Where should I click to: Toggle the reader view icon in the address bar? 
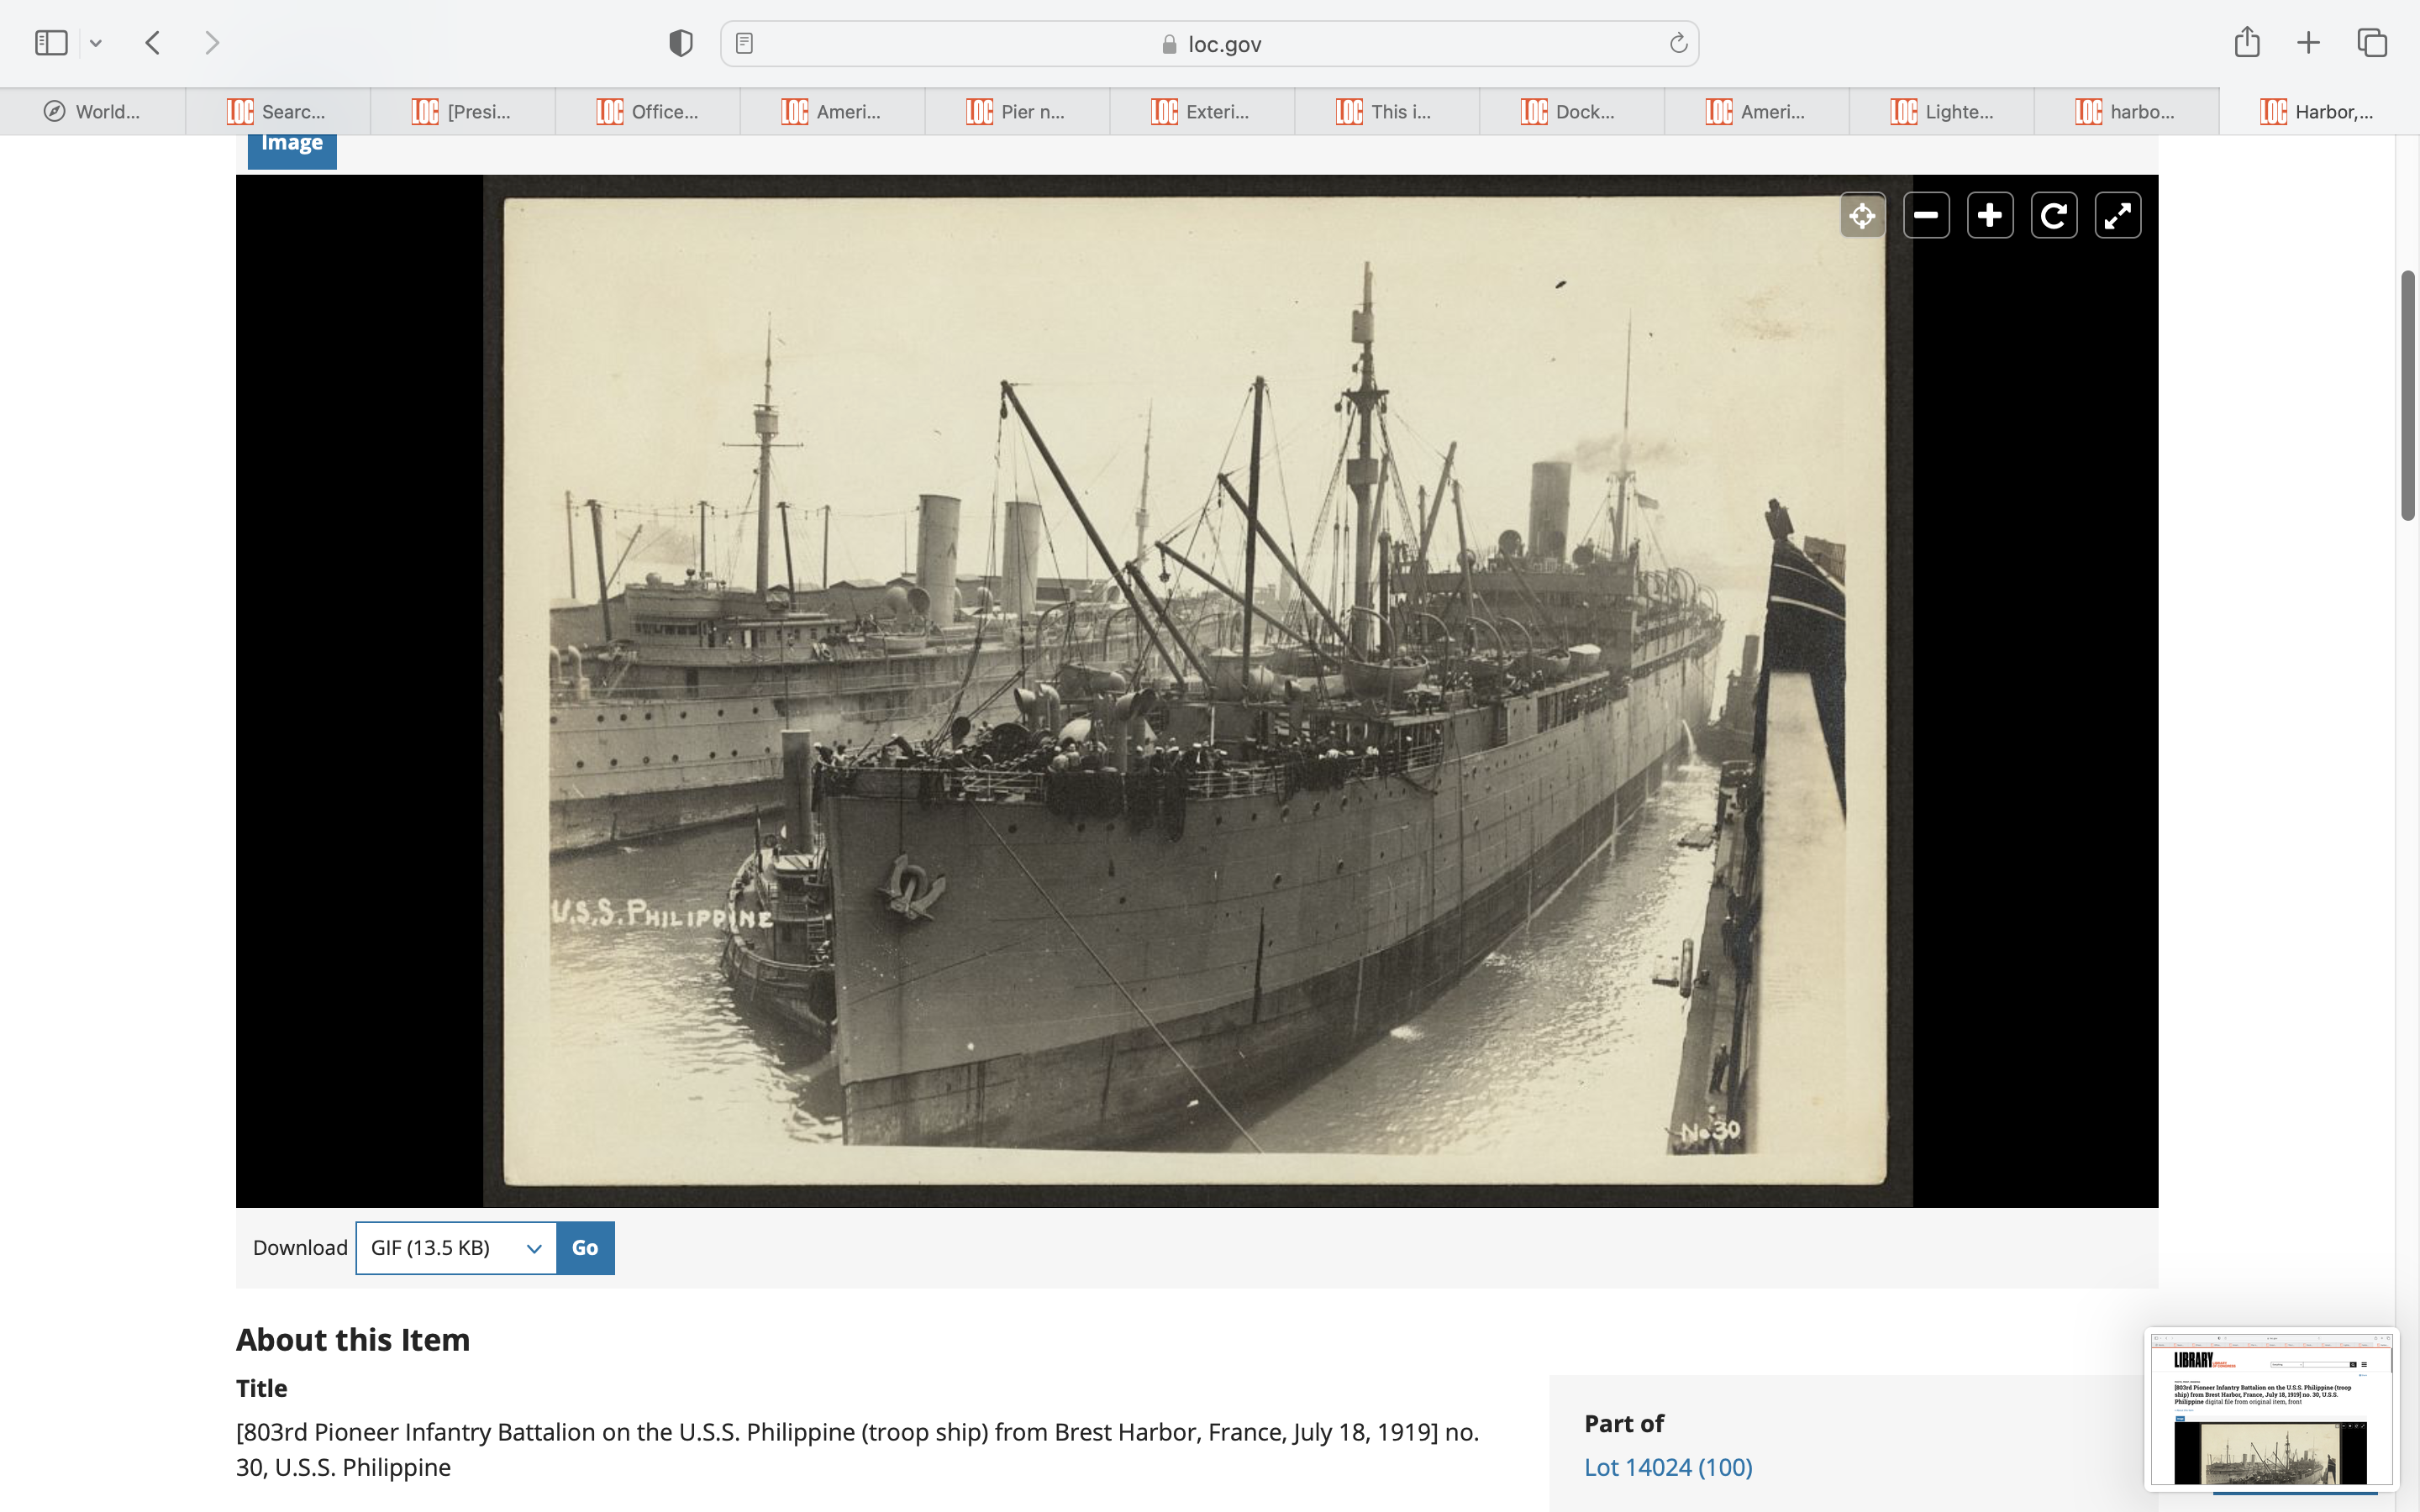(744, 43)
